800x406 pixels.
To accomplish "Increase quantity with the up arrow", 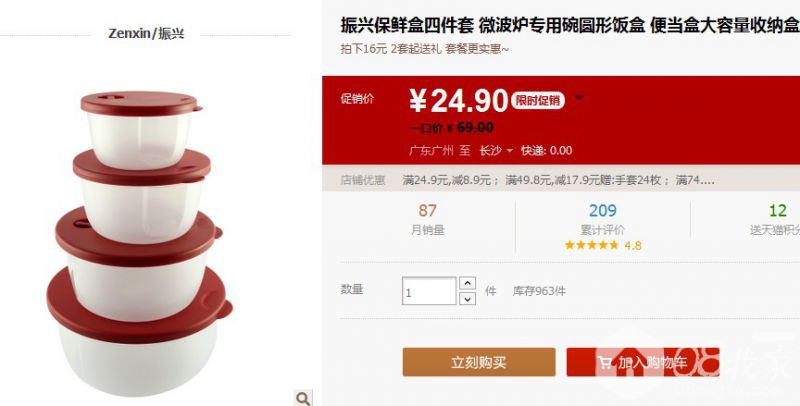I will (x=467, y=283).
